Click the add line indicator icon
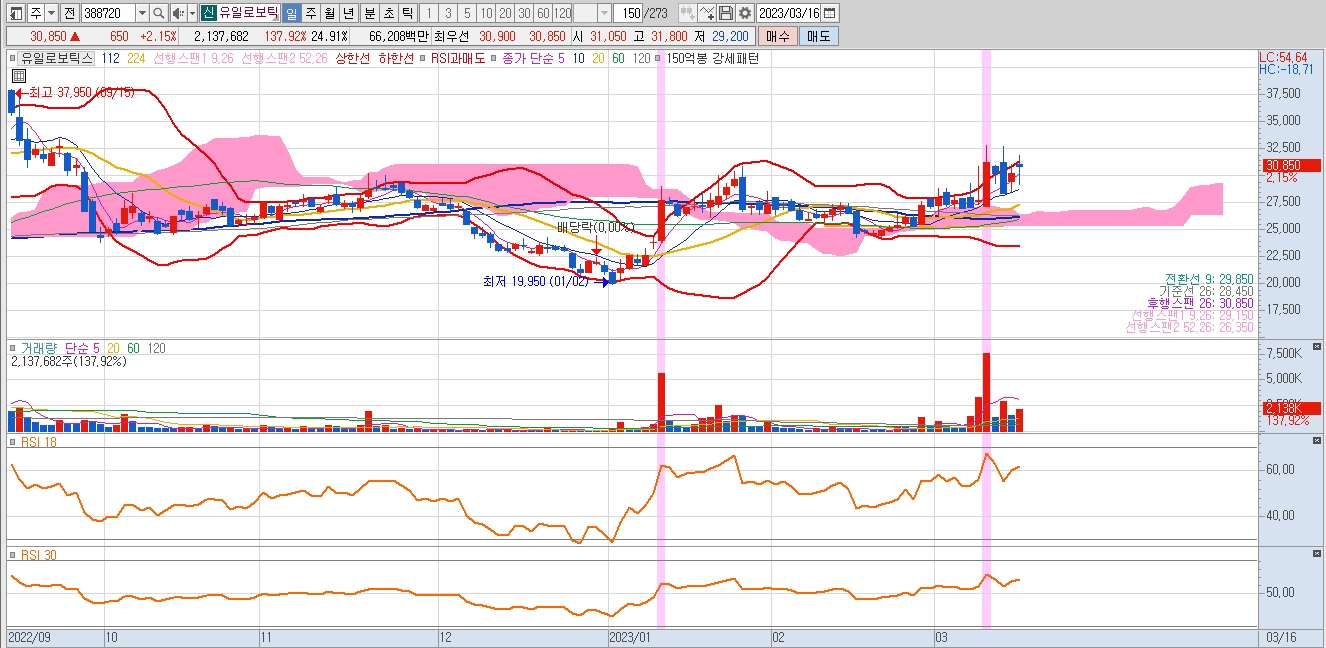This screenshot has height=648, width=1326. [707, 13]
